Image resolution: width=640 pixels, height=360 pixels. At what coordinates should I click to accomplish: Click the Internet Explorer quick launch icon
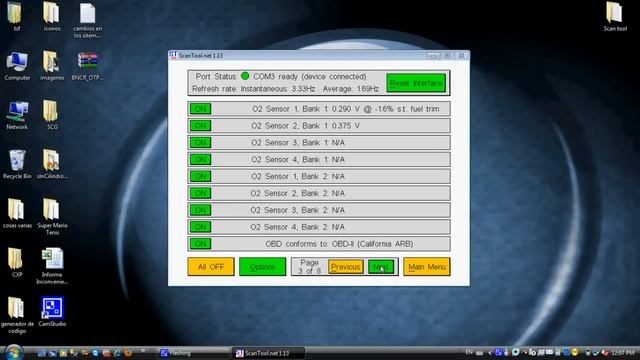point(117,353)
